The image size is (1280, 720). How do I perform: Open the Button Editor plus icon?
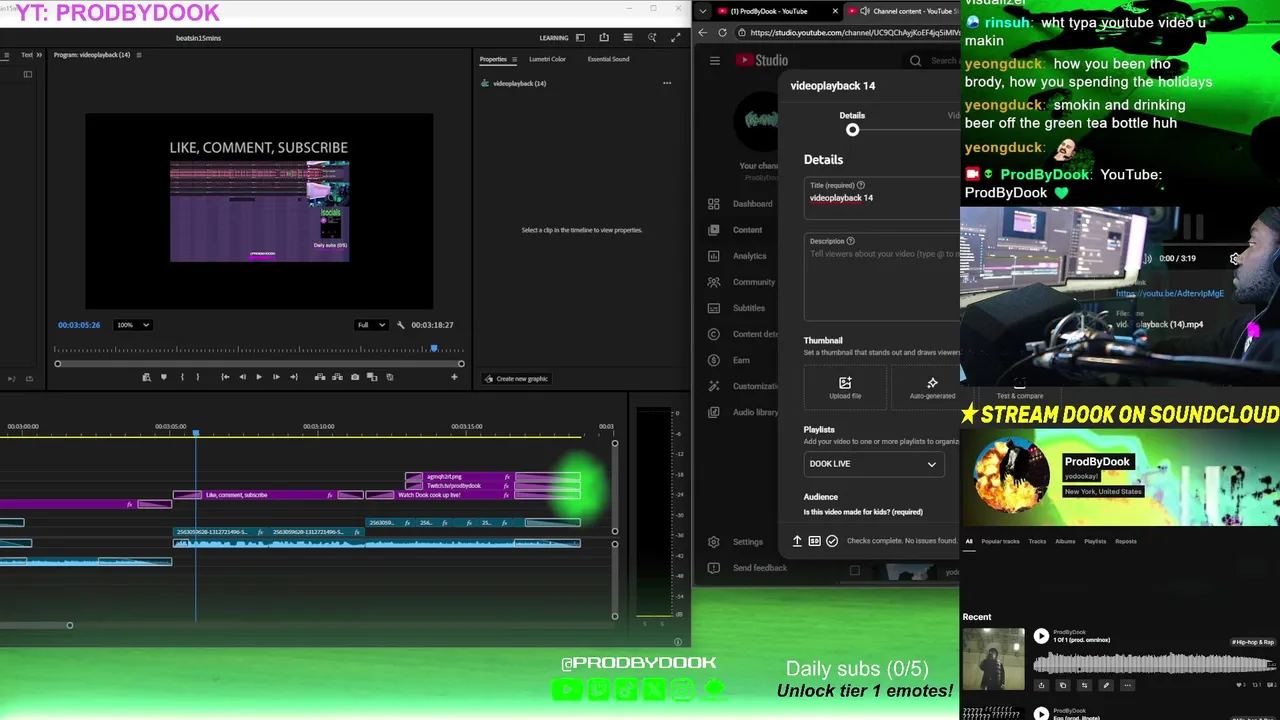click(454, 377)
